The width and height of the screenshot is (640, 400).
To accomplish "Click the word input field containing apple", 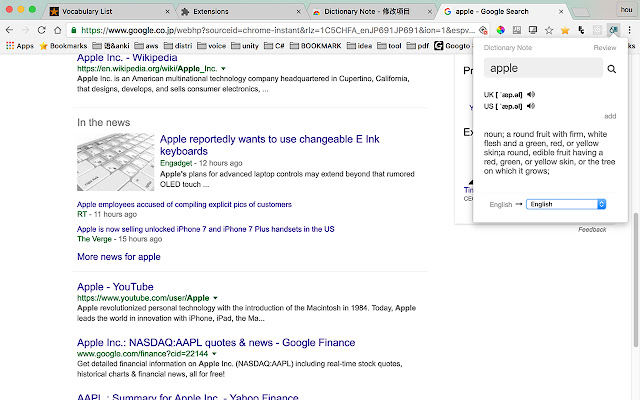I will [543, 68].
